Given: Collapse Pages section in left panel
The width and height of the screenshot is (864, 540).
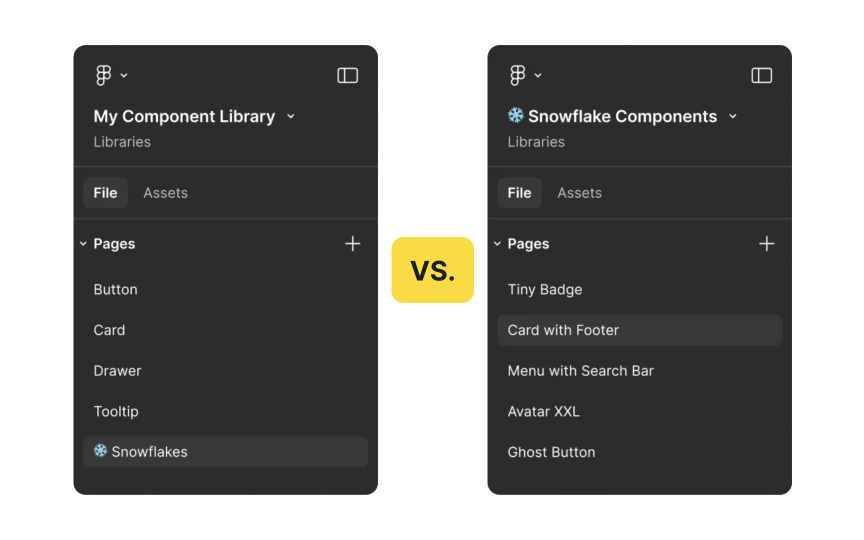Looking at the screenshot, I should pyautogui.click(x=84, y=244).
